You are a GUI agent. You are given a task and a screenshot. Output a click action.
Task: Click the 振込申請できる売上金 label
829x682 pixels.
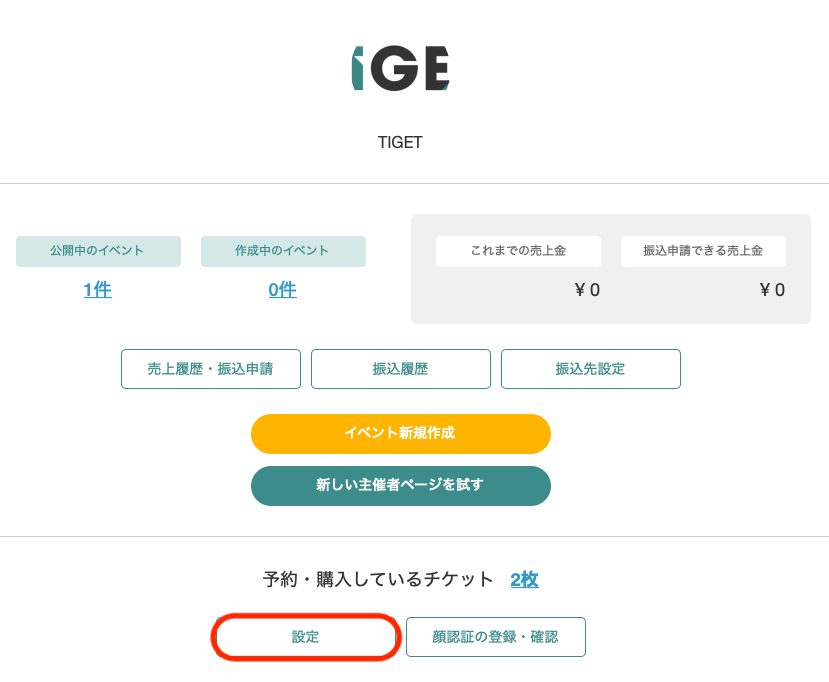click(x=703, y=251)
